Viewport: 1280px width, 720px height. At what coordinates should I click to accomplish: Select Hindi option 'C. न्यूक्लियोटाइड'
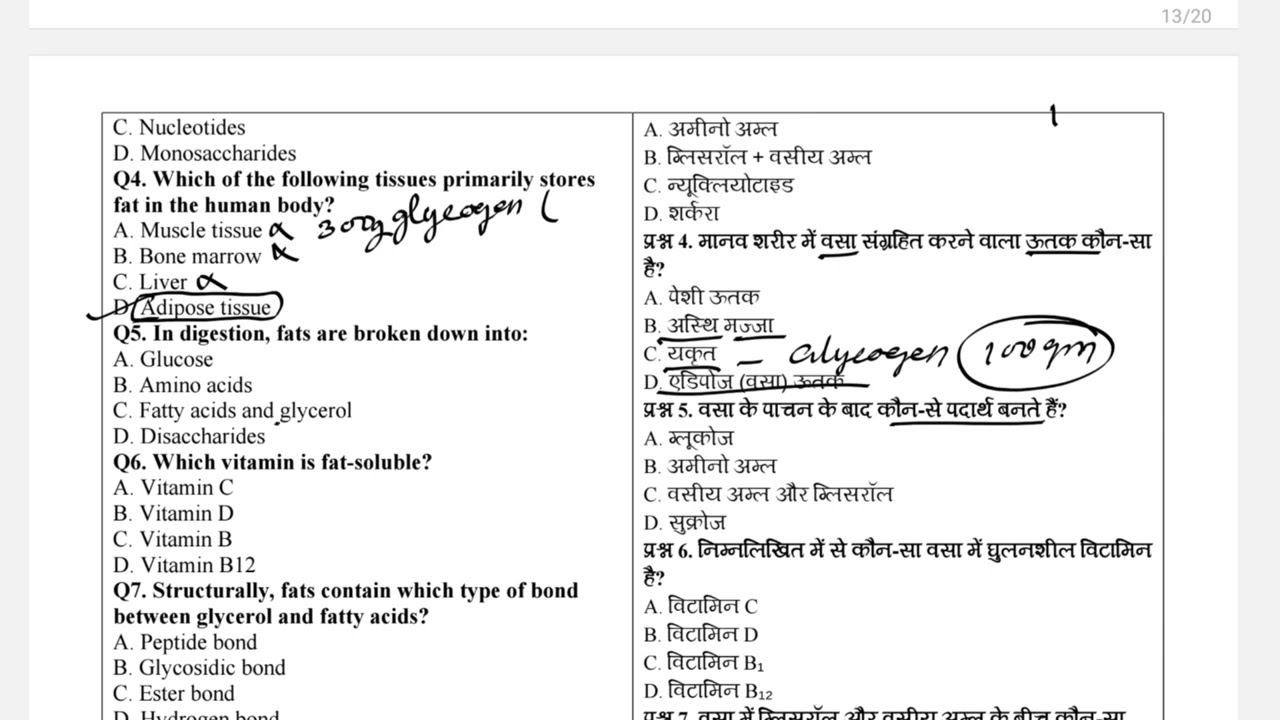tap(718, 185)
